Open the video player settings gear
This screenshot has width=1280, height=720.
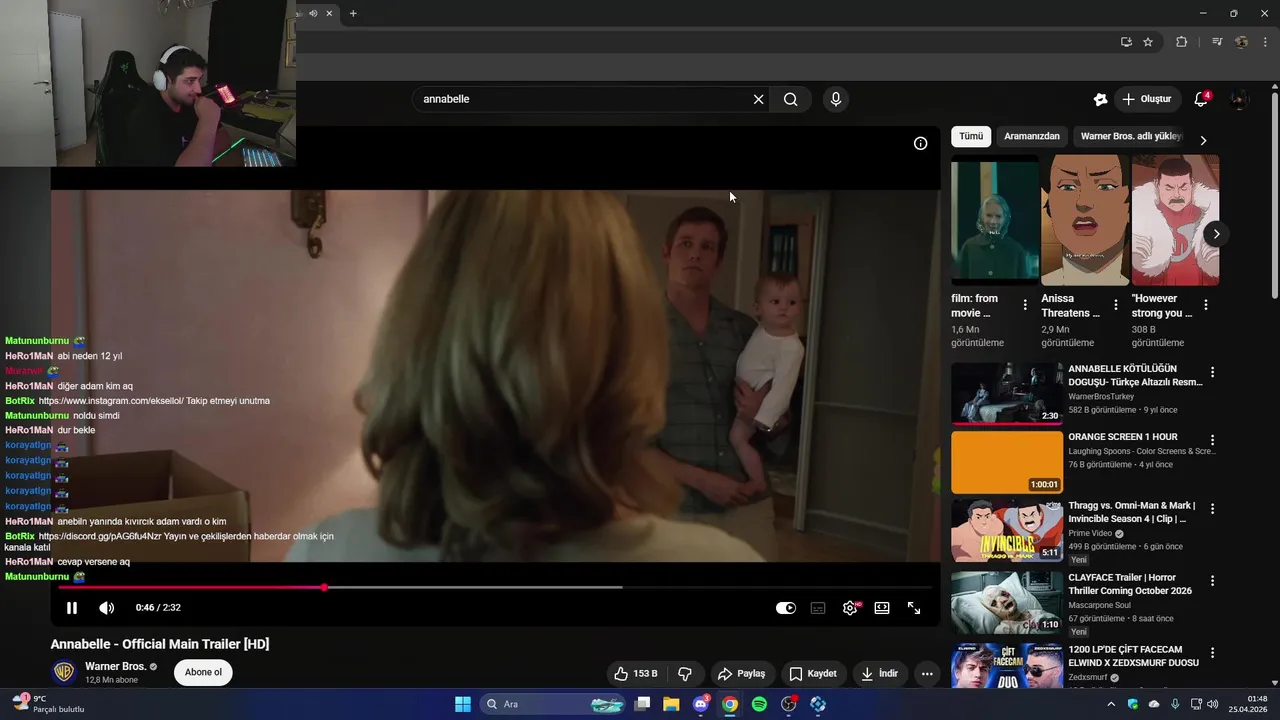[x=850, y=608]
